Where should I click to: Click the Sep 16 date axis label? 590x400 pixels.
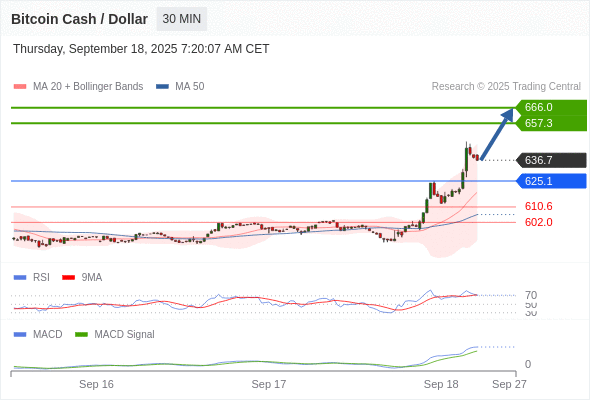[96, 384]
